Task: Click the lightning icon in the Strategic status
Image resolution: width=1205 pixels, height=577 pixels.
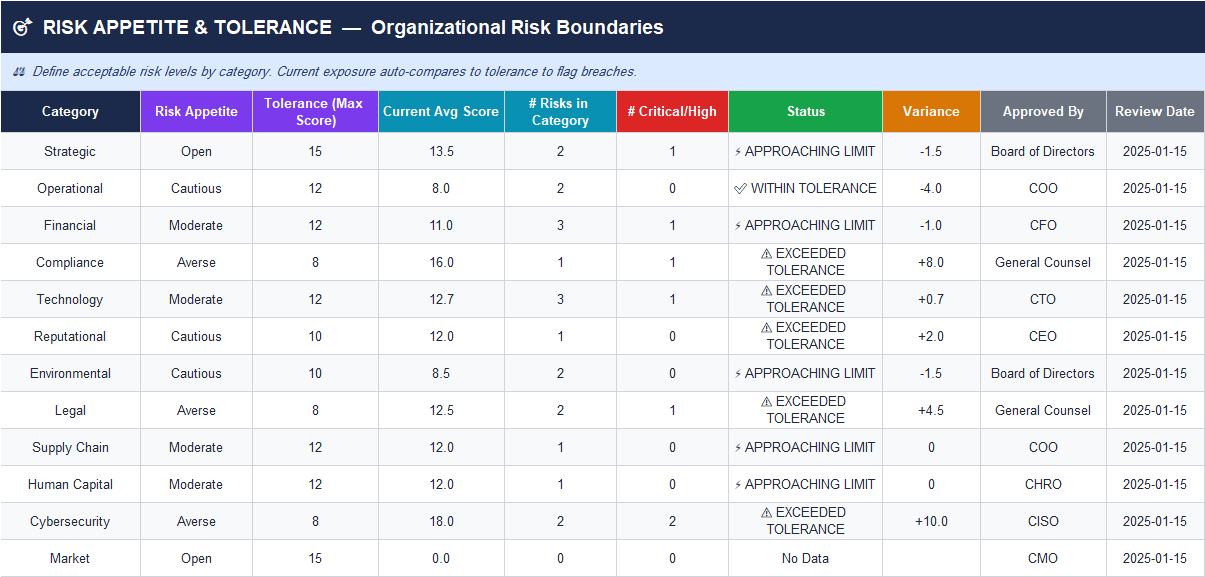Action: (738, 152)
